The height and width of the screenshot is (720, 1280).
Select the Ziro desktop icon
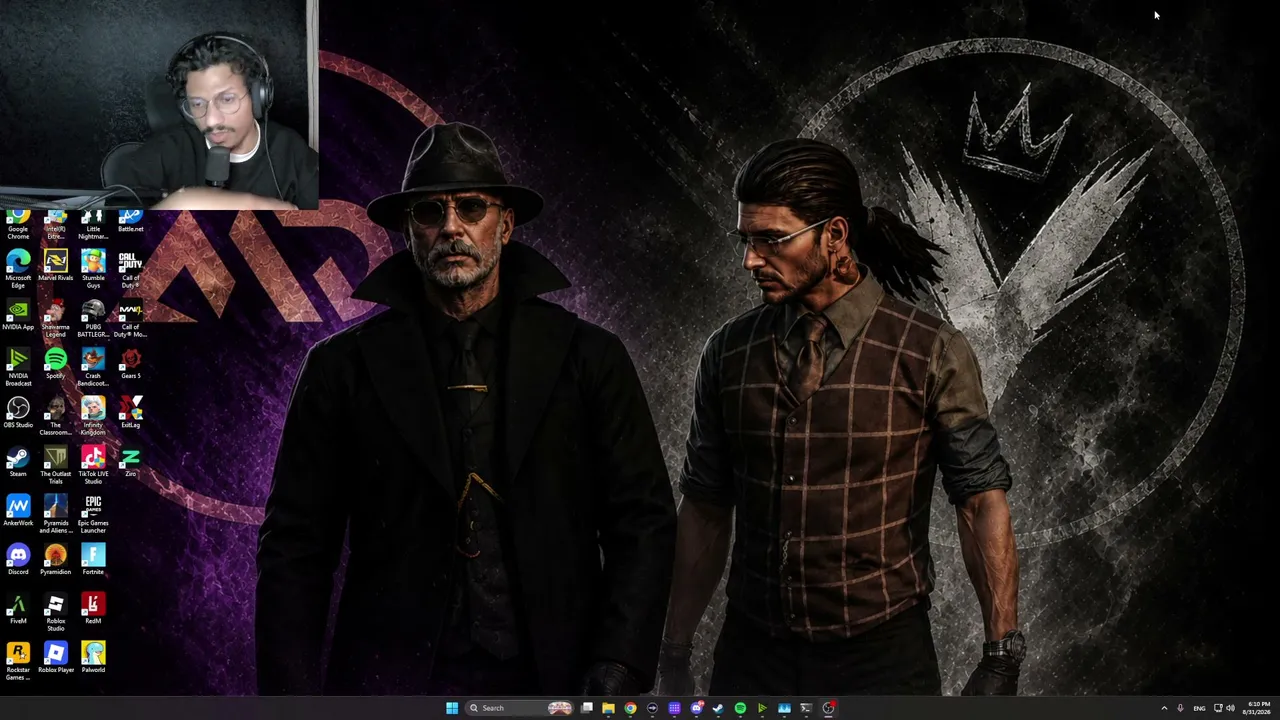coord(130,461)
